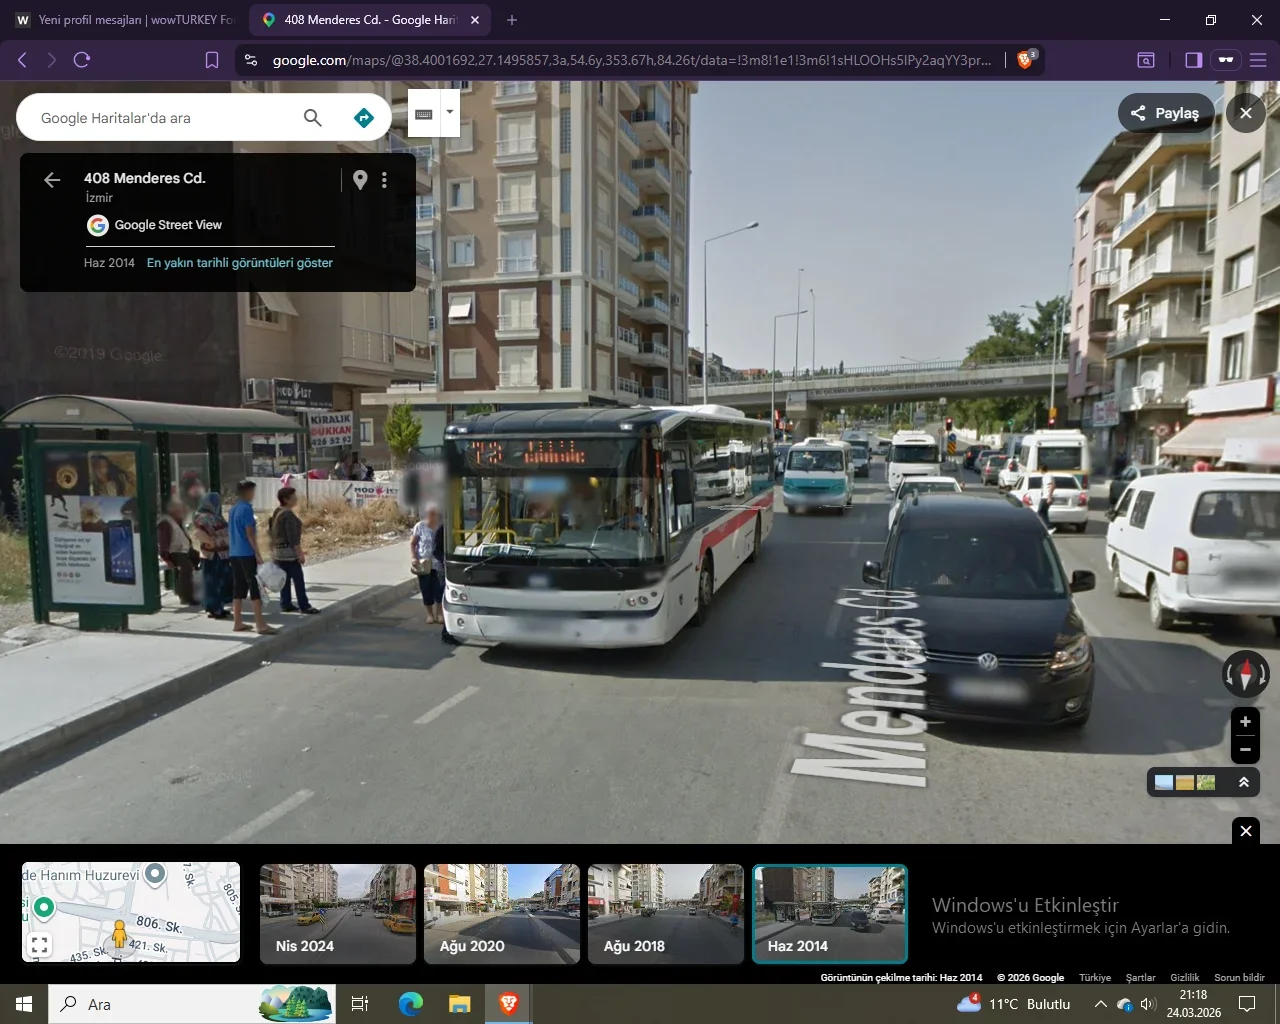Select the Ağu 2018 street view thumbnail
Image resolution: width=1280 pixels, height=1024 pixels.
pos(665,913)
